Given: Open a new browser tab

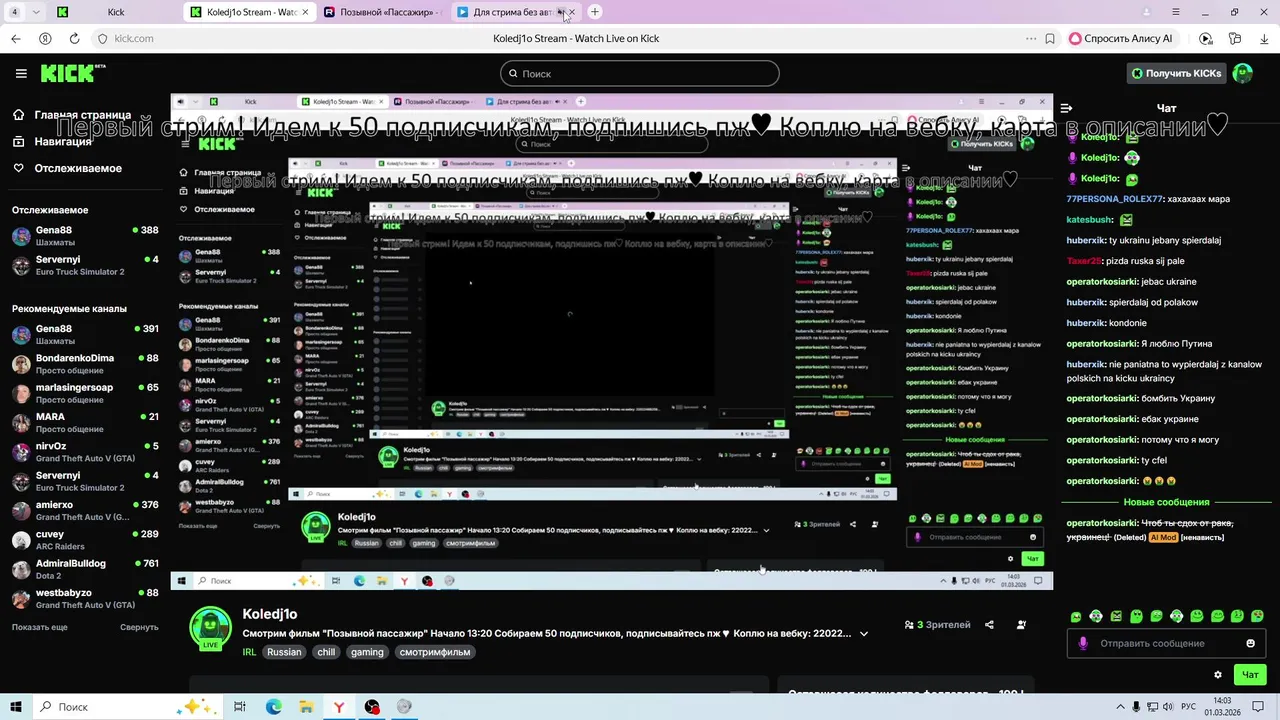Looking at the screenshot, I should coord(595,12).
